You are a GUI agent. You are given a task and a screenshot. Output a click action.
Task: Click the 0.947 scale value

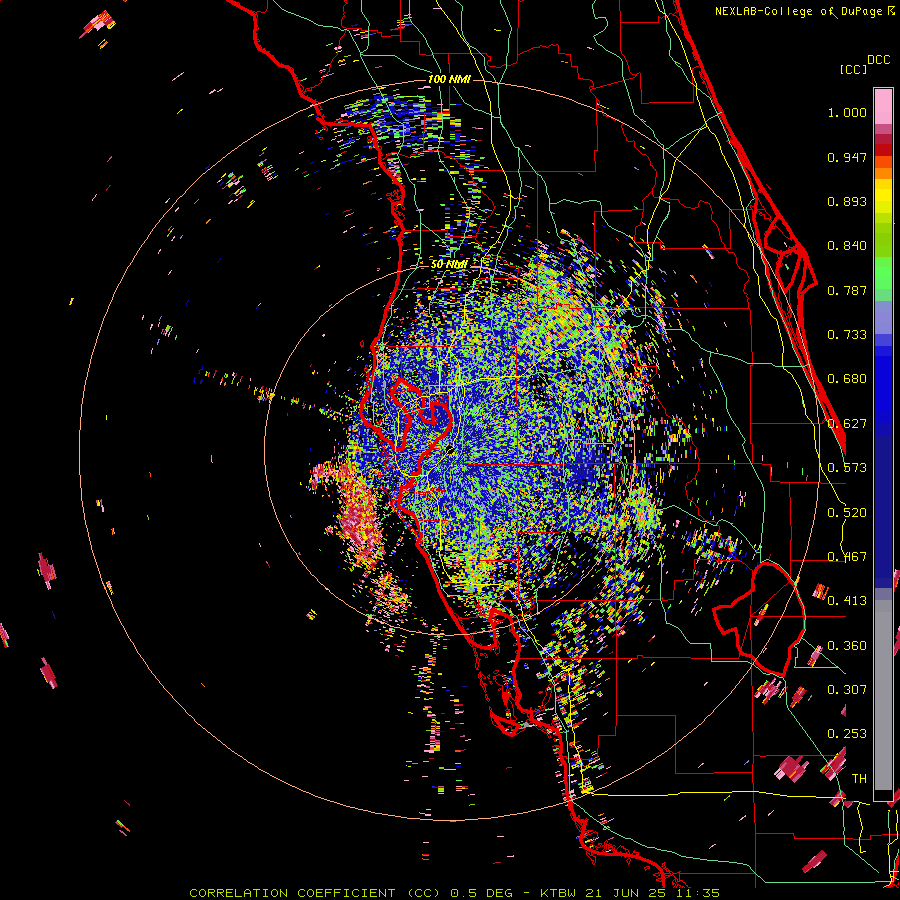[847, 157]
